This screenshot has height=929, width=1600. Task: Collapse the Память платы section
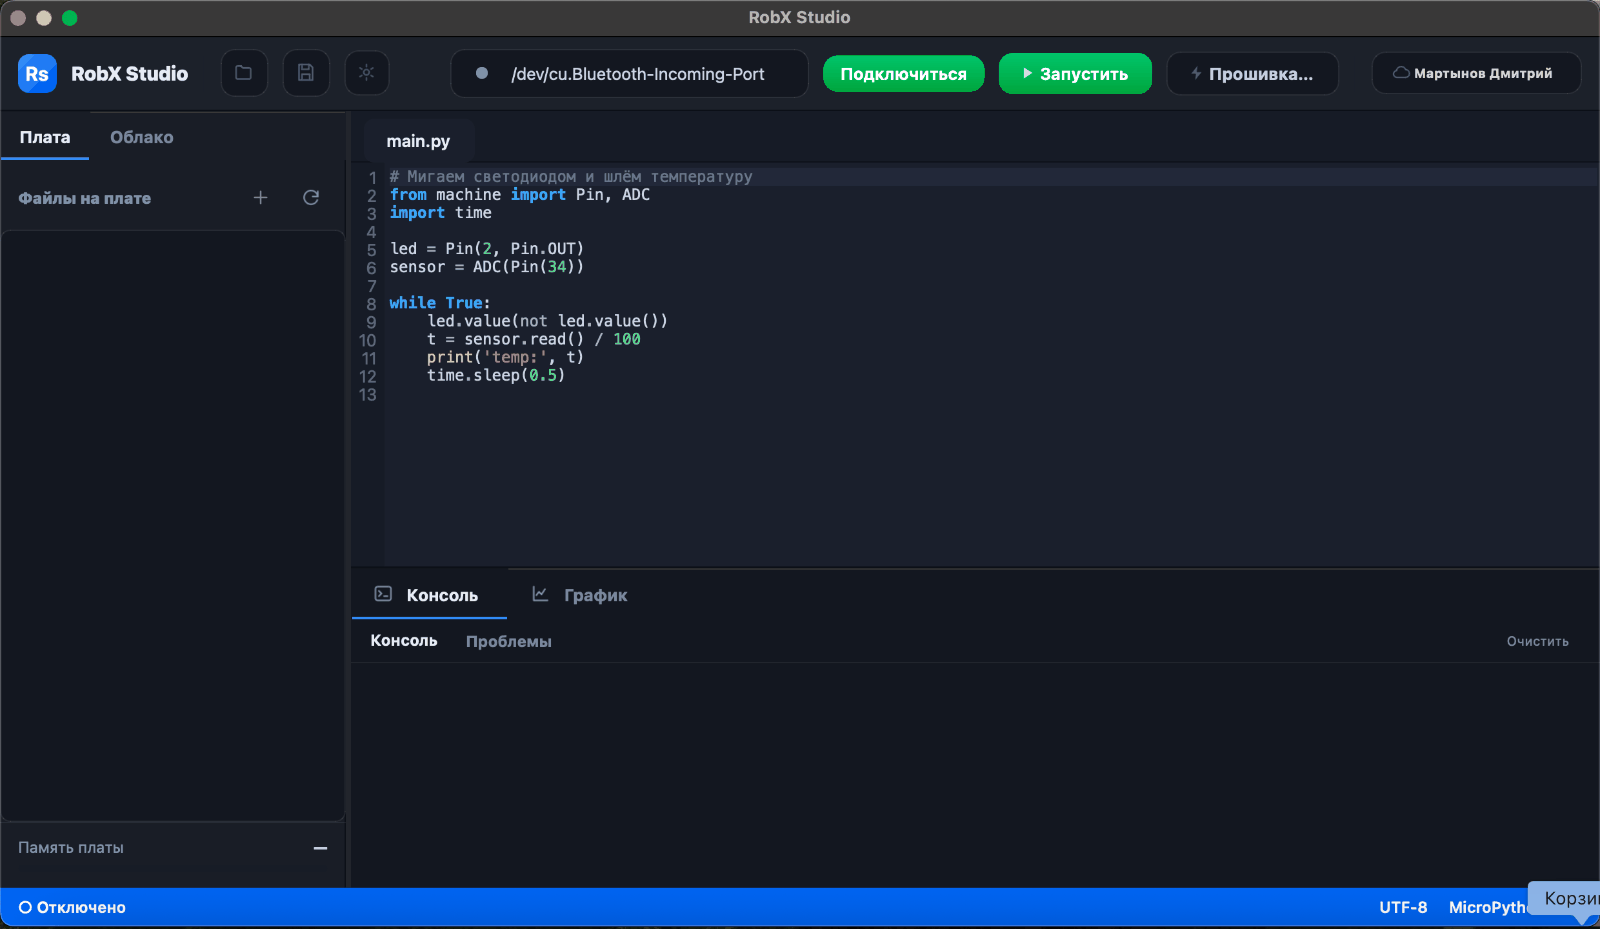pyautogui.click(x=320, y=848)
